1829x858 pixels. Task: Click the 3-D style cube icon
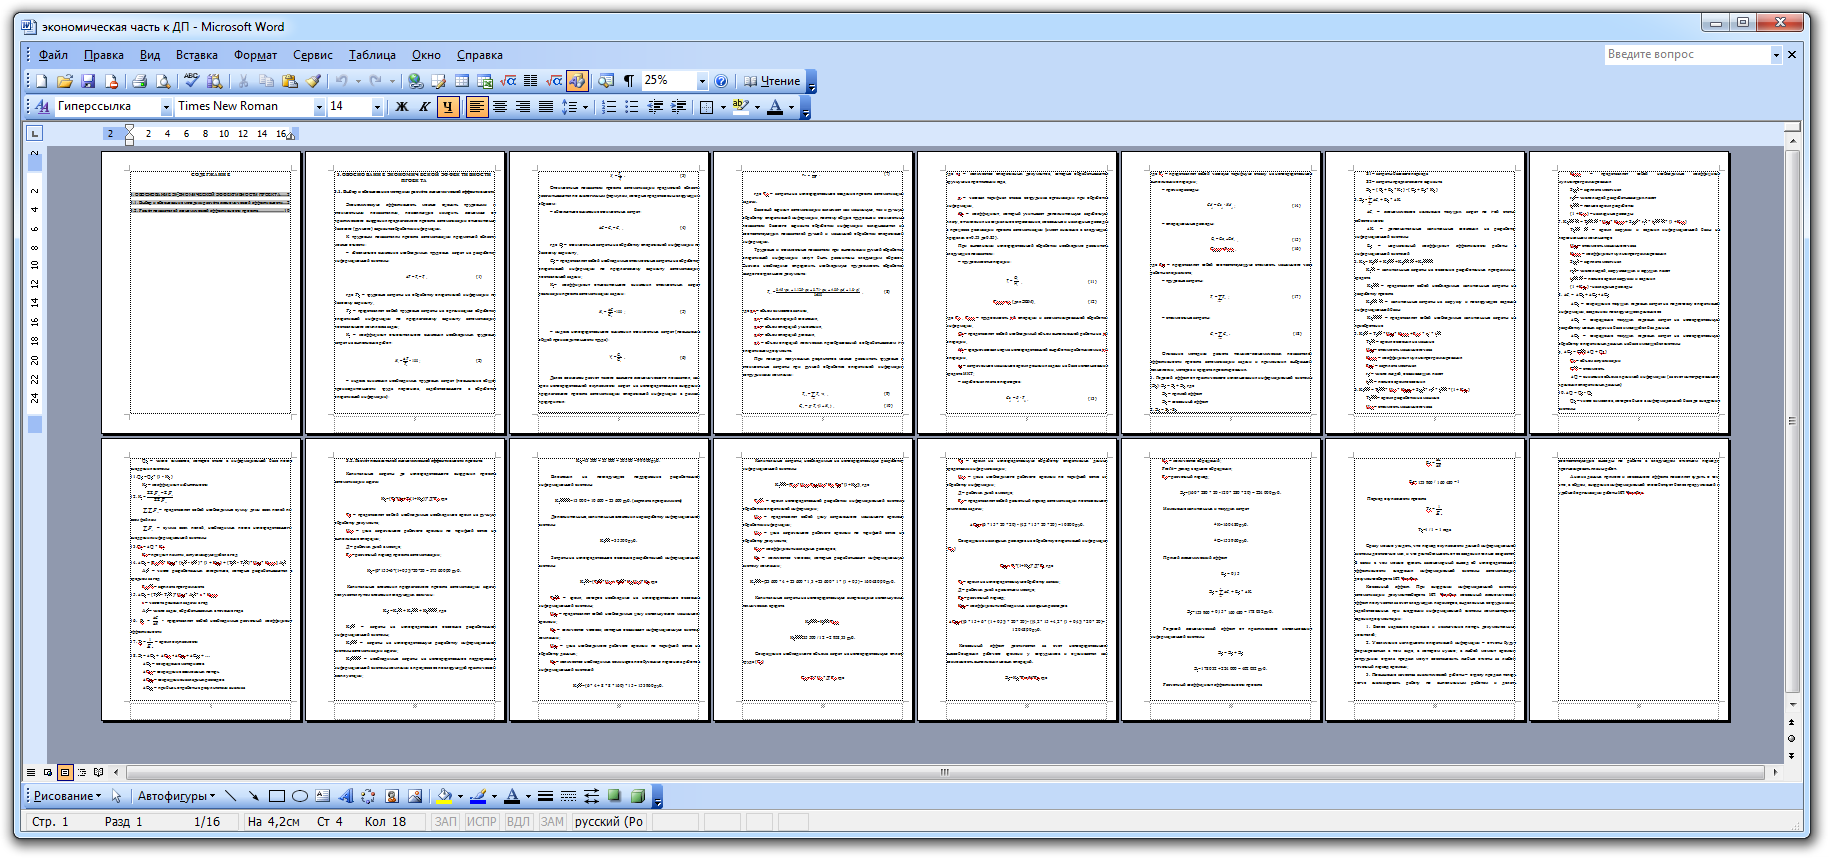(637, 796)
